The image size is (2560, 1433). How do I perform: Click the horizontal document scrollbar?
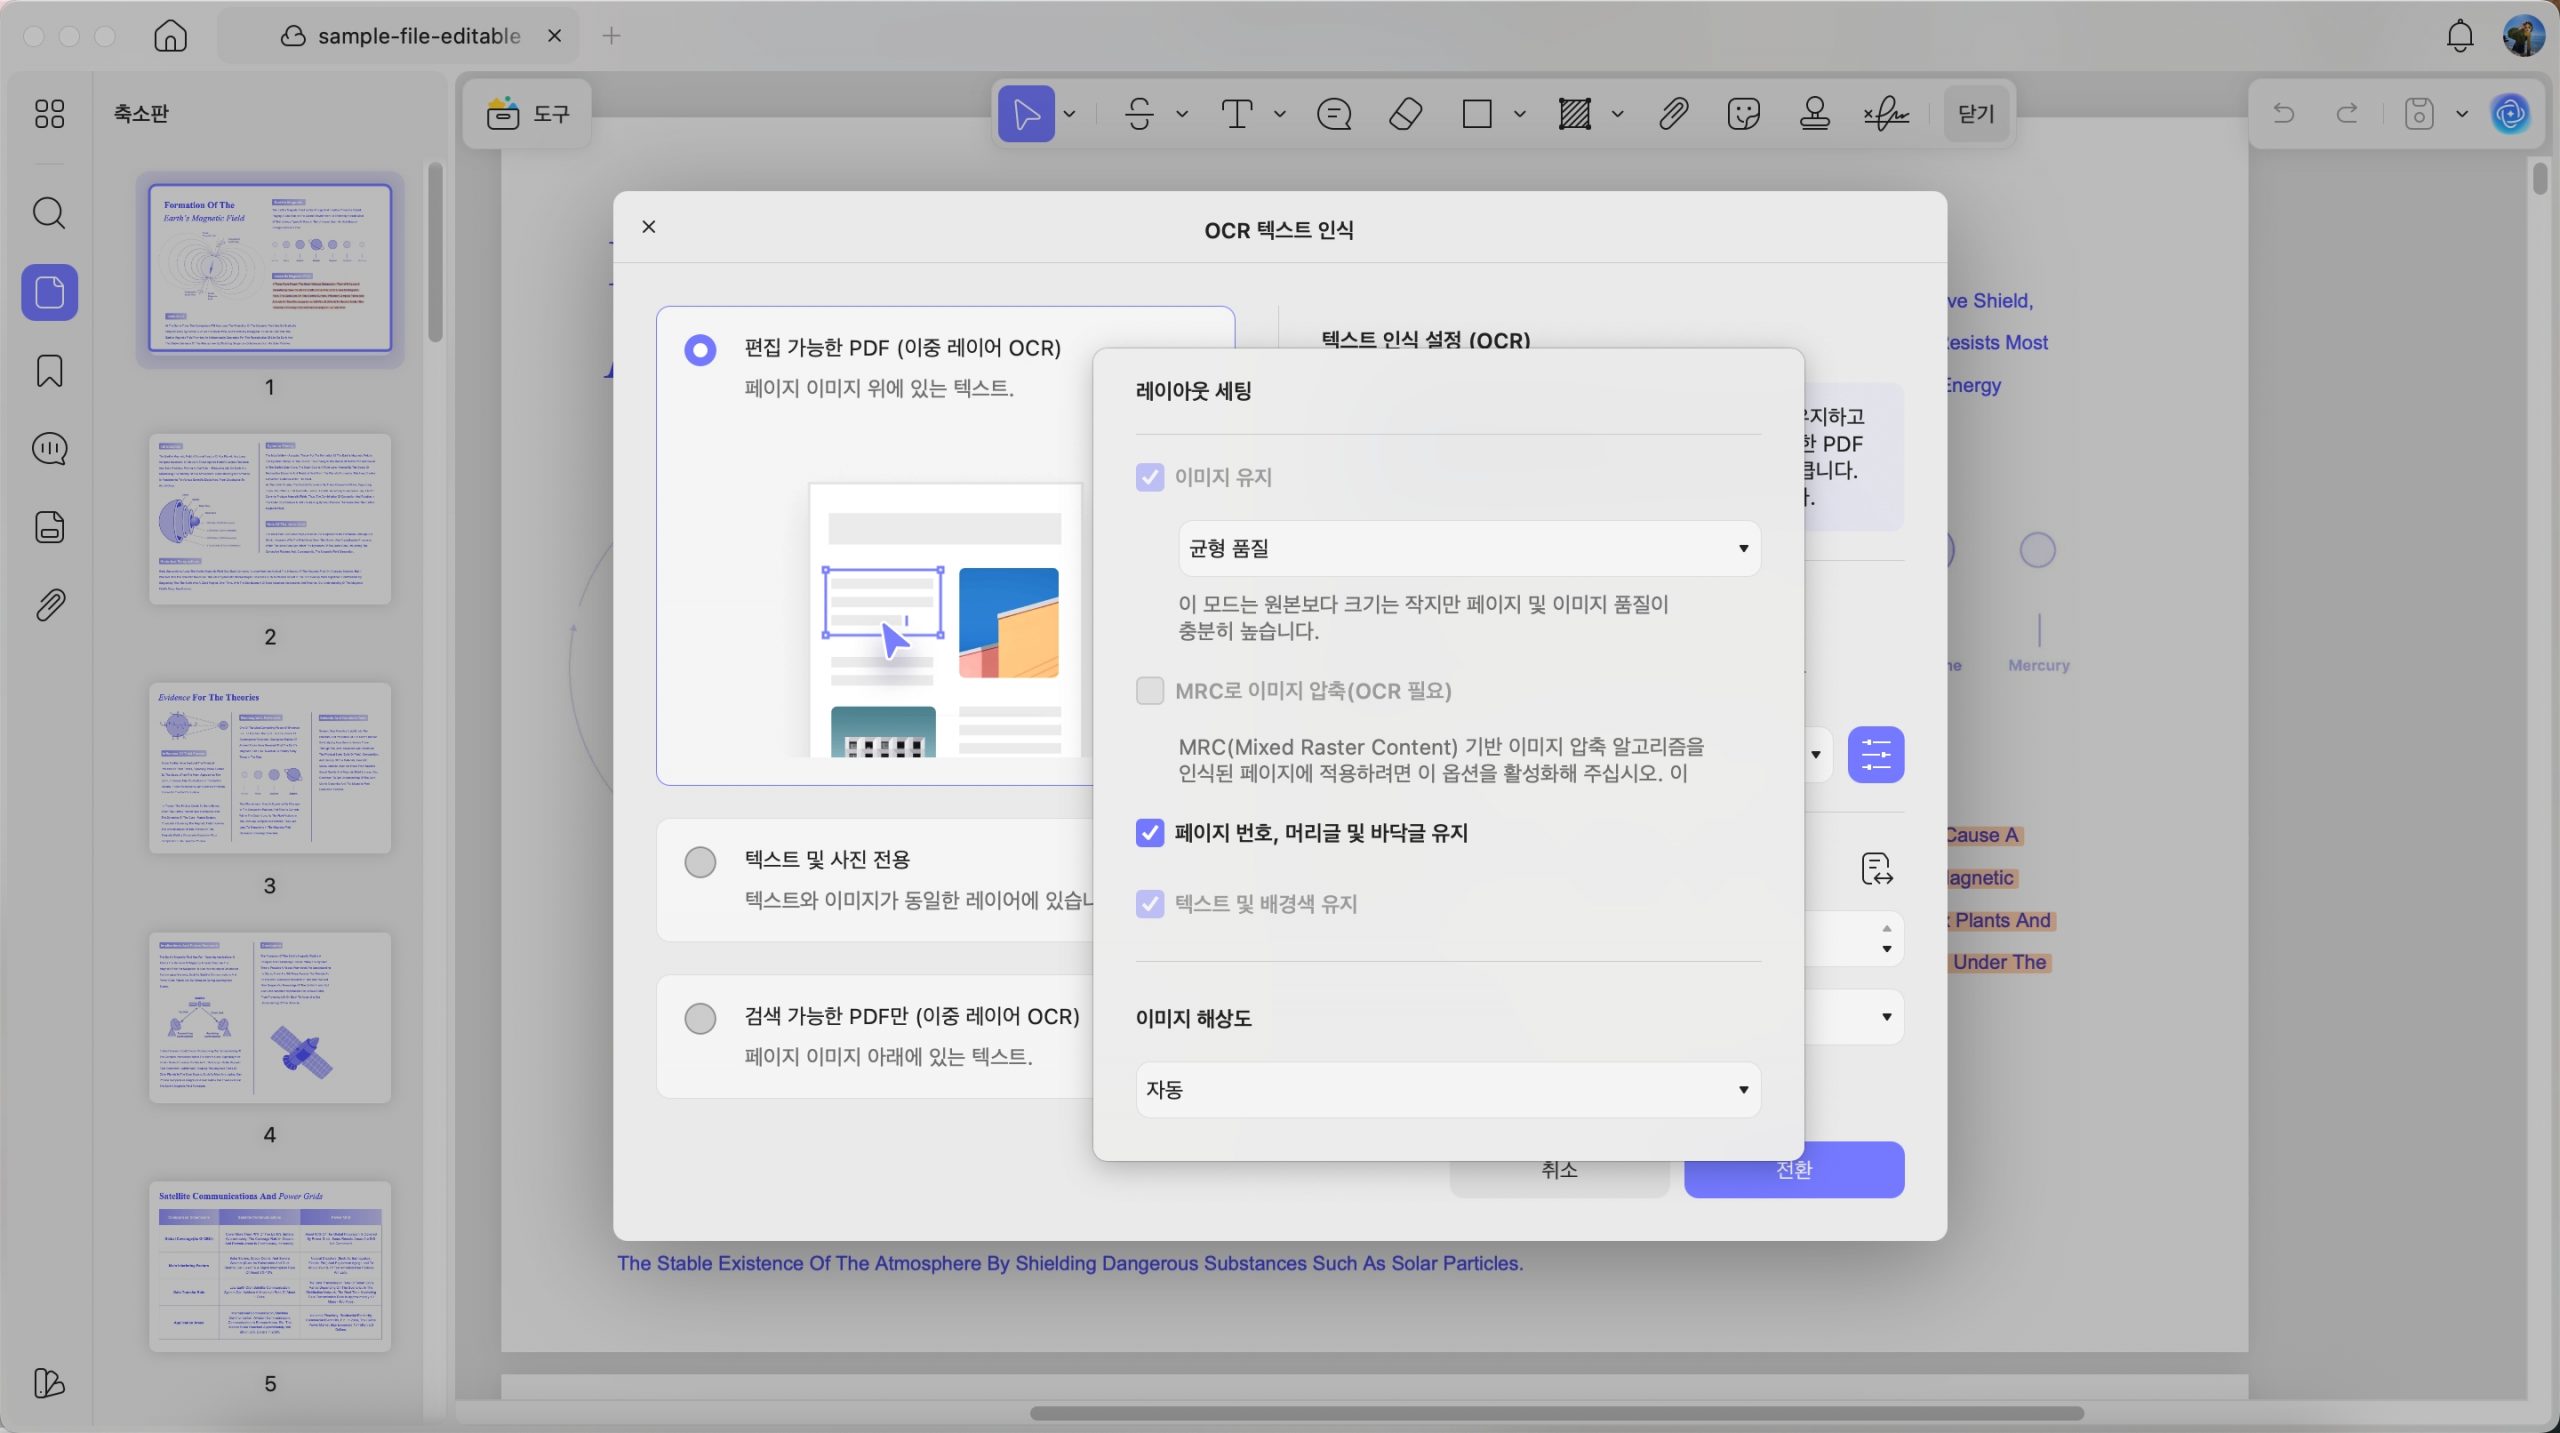coord(1557,1413)
